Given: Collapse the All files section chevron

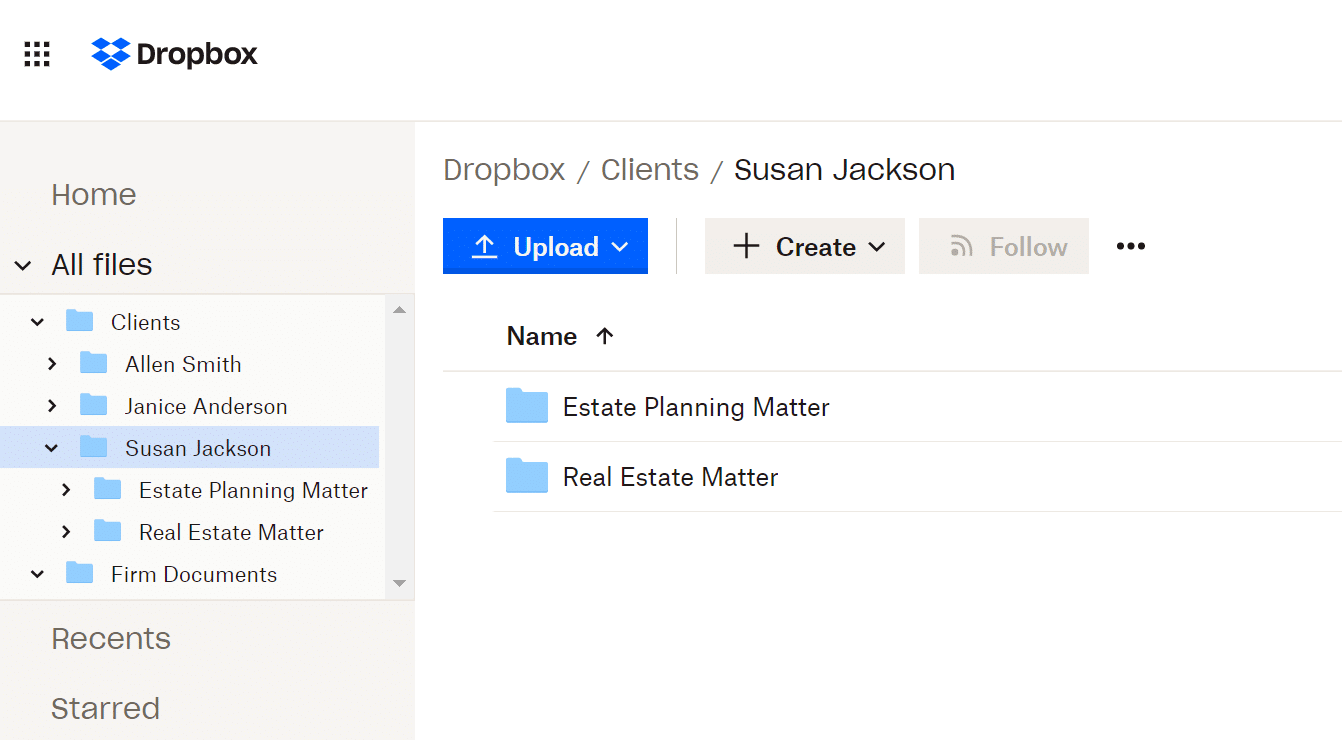Looking at the screenshot, I should click(23, 265).
